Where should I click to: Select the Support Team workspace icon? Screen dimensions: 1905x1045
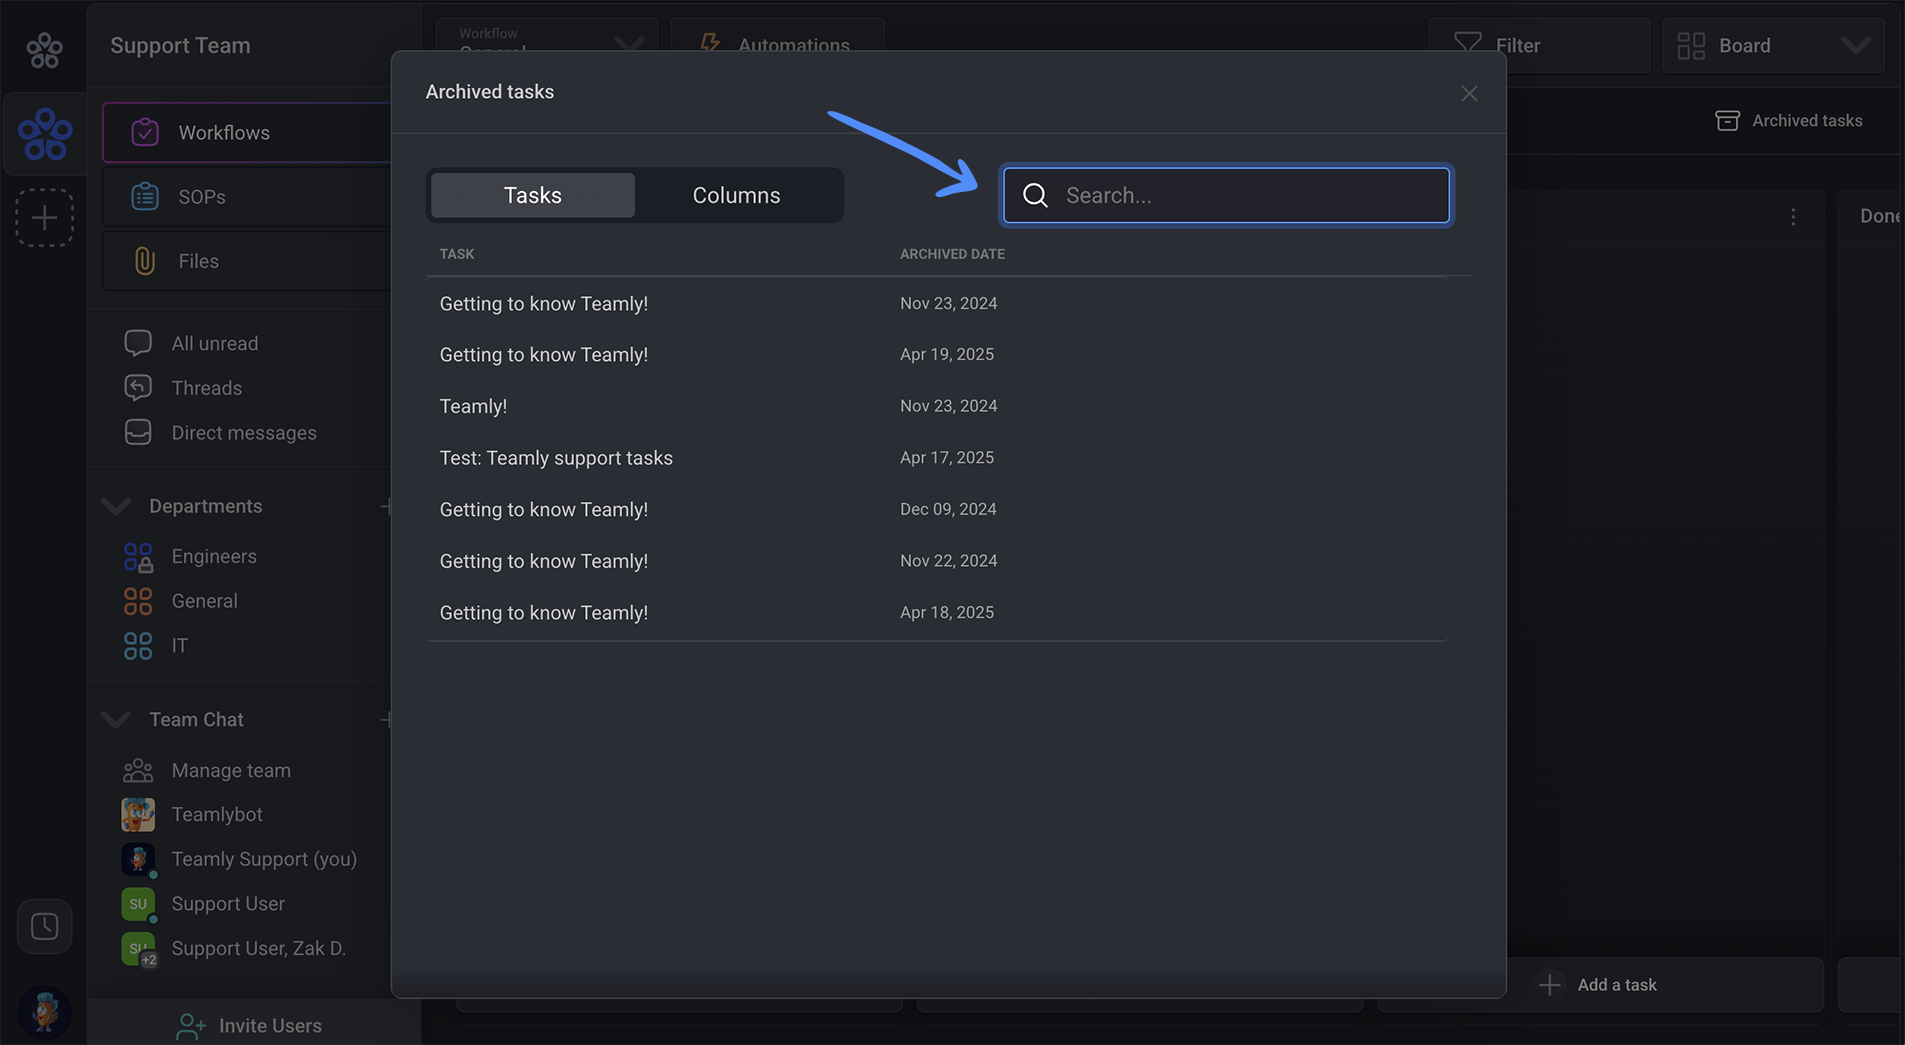45,134
